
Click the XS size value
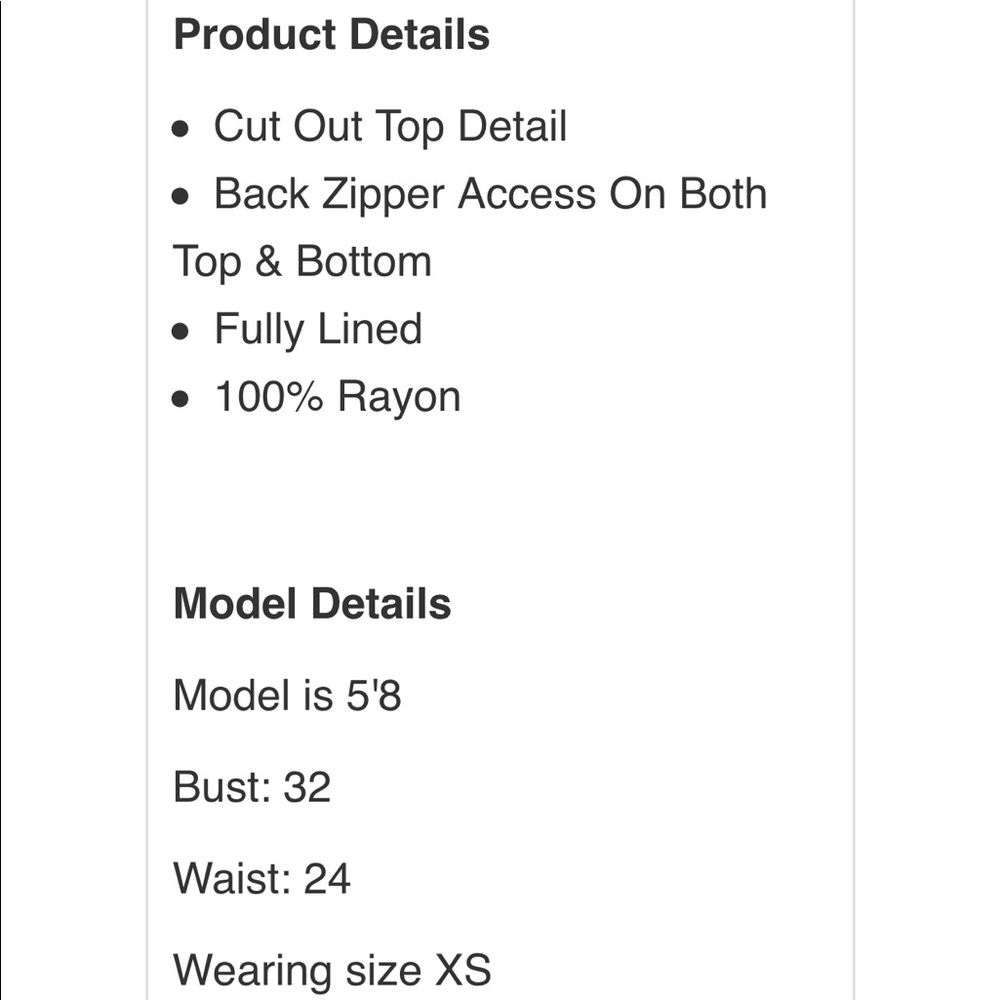pyautogui.click(x=462, y=970)
